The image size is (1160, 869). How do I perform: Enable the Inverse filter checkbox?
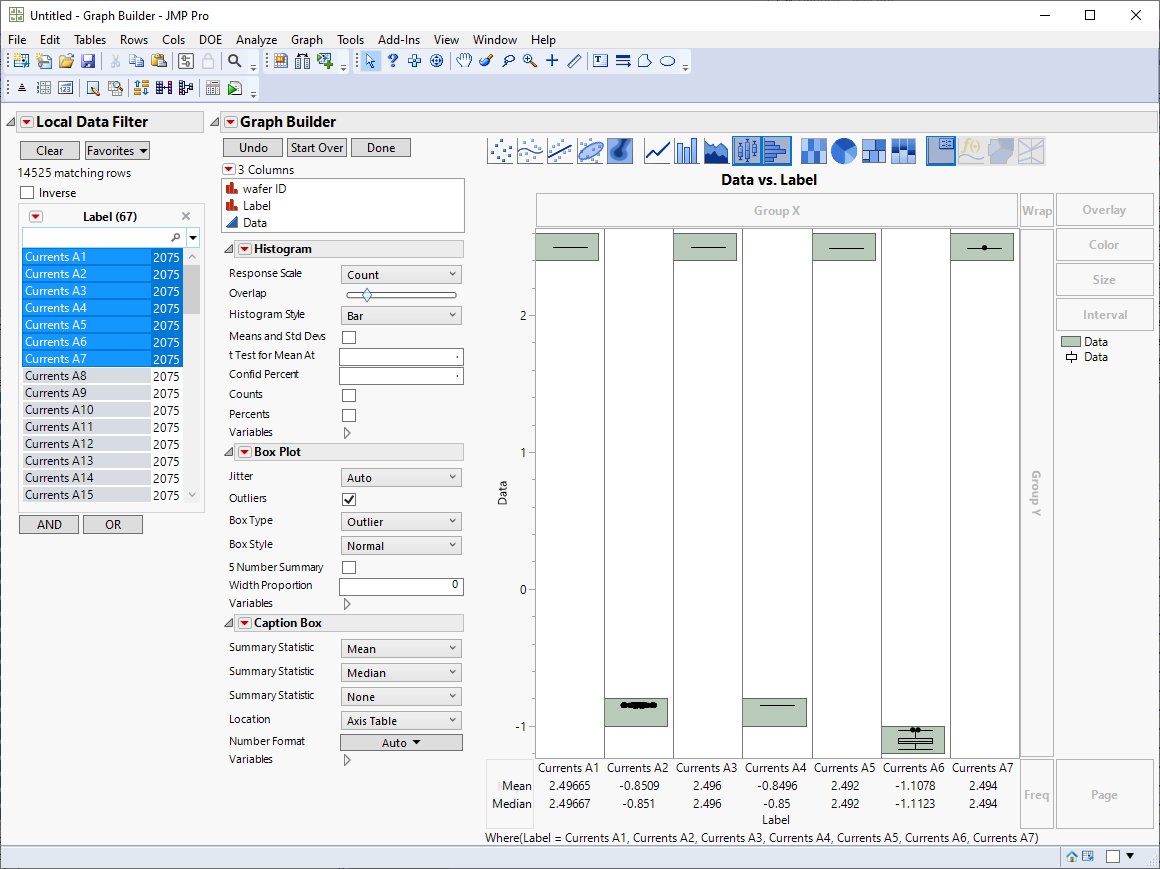27,193
